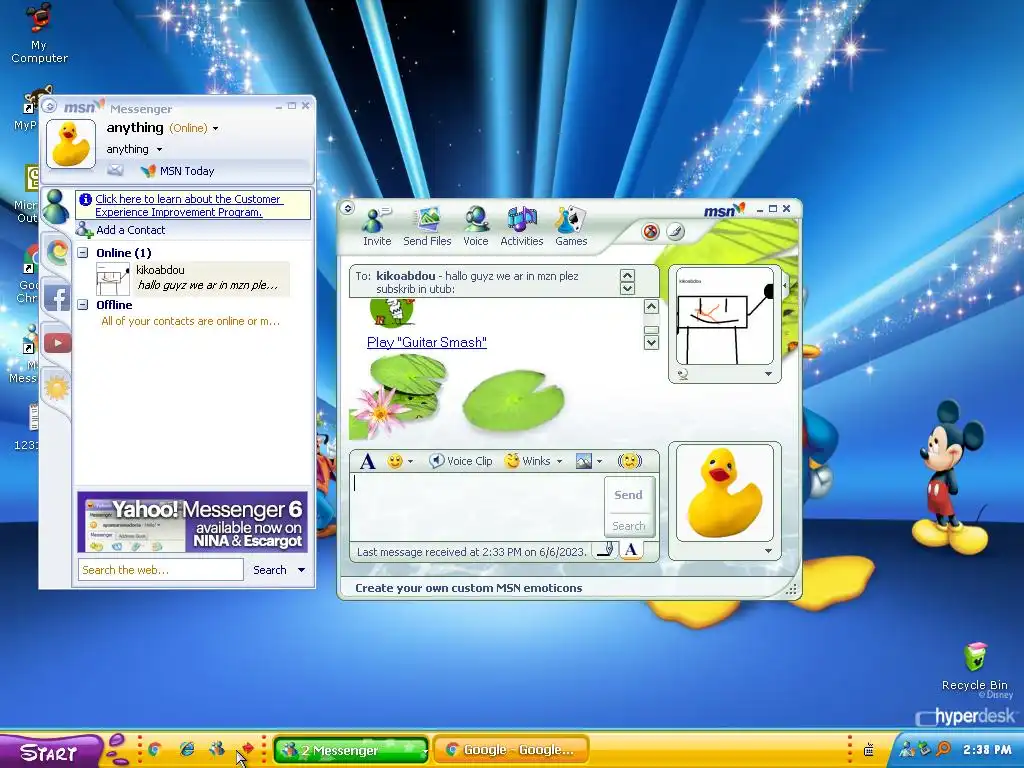Image resolution: width=1024 pixels, height=768 pixels.
Task: Change font with the A icon
Action: 368,462
